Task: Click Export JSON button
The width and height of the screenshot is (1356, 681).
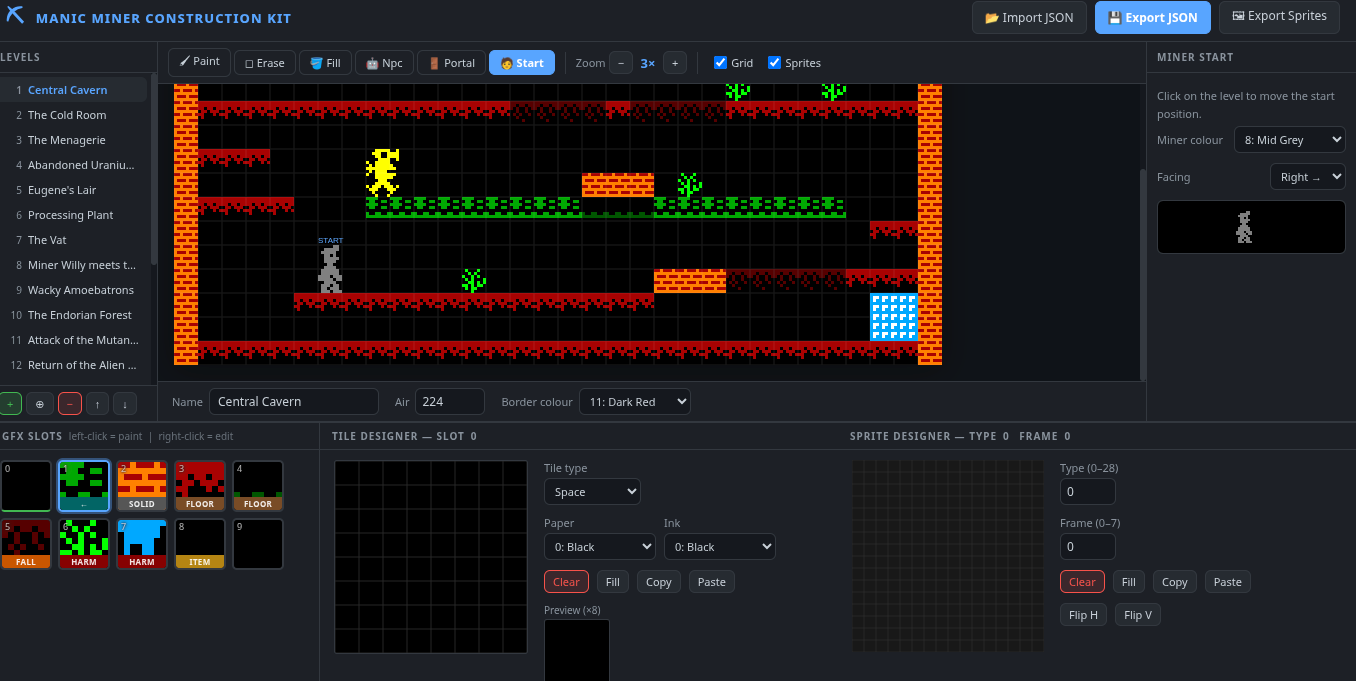Action: click(x=1153, y=18)
